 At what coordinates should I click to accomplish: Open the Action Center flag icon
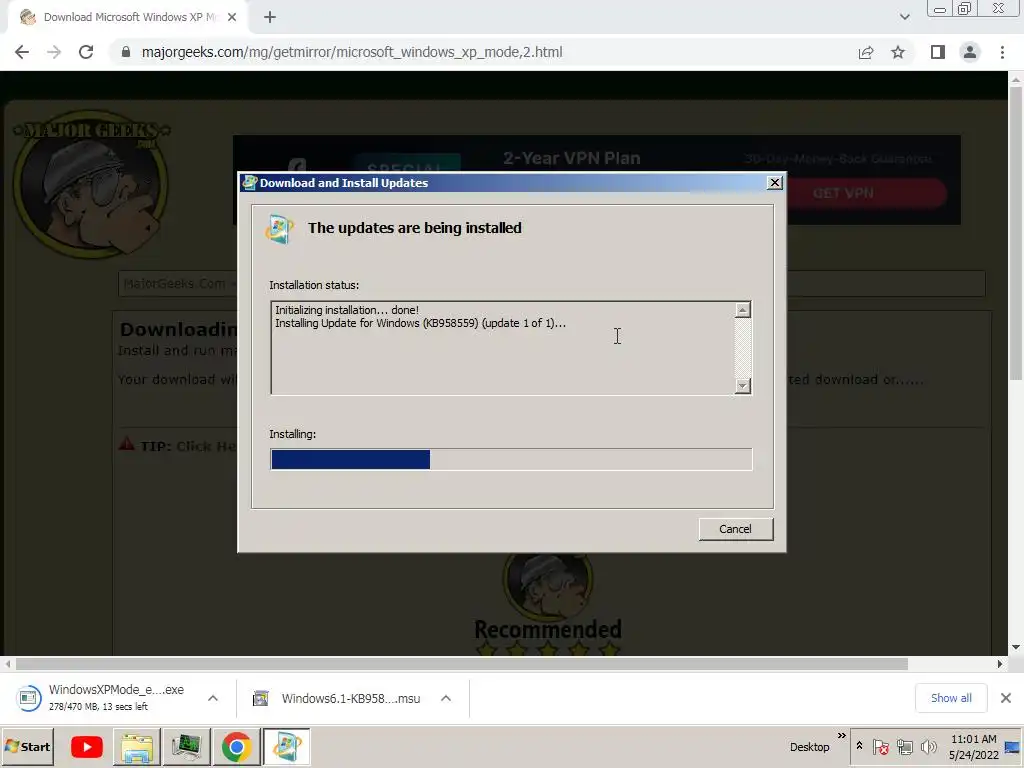point(880,746)
